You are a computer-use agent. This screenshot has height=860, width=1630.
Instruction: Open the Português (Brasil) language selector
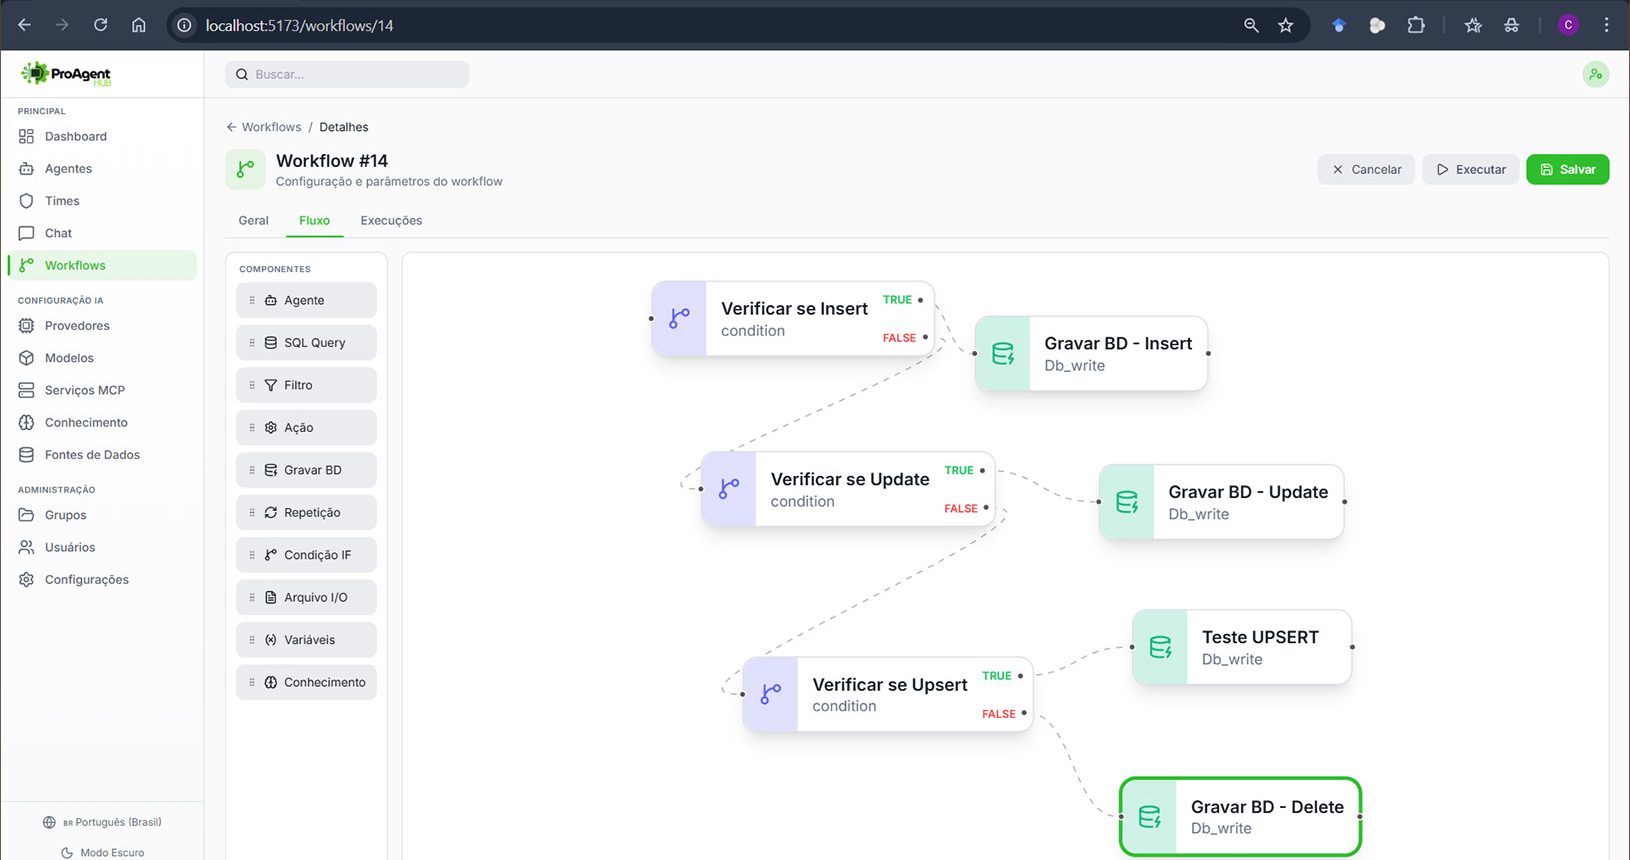[x=102, y=822]
